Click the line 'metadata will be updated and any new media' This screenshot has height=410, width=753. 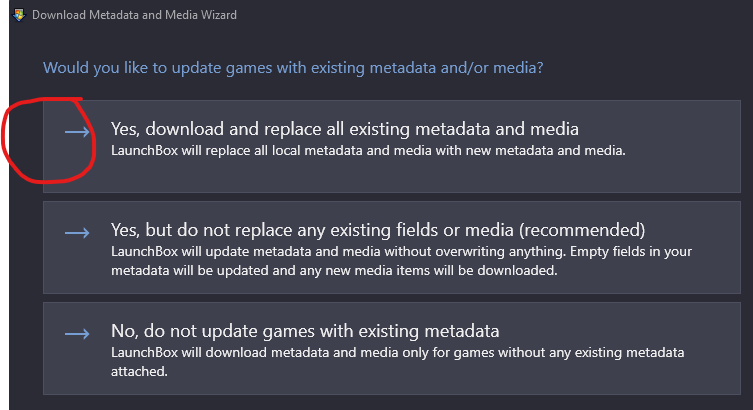tap(334, 271)
